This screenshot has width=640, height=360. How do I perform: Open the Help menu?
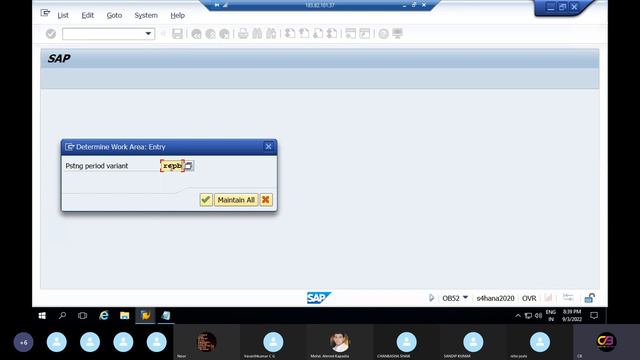[178, 15]
